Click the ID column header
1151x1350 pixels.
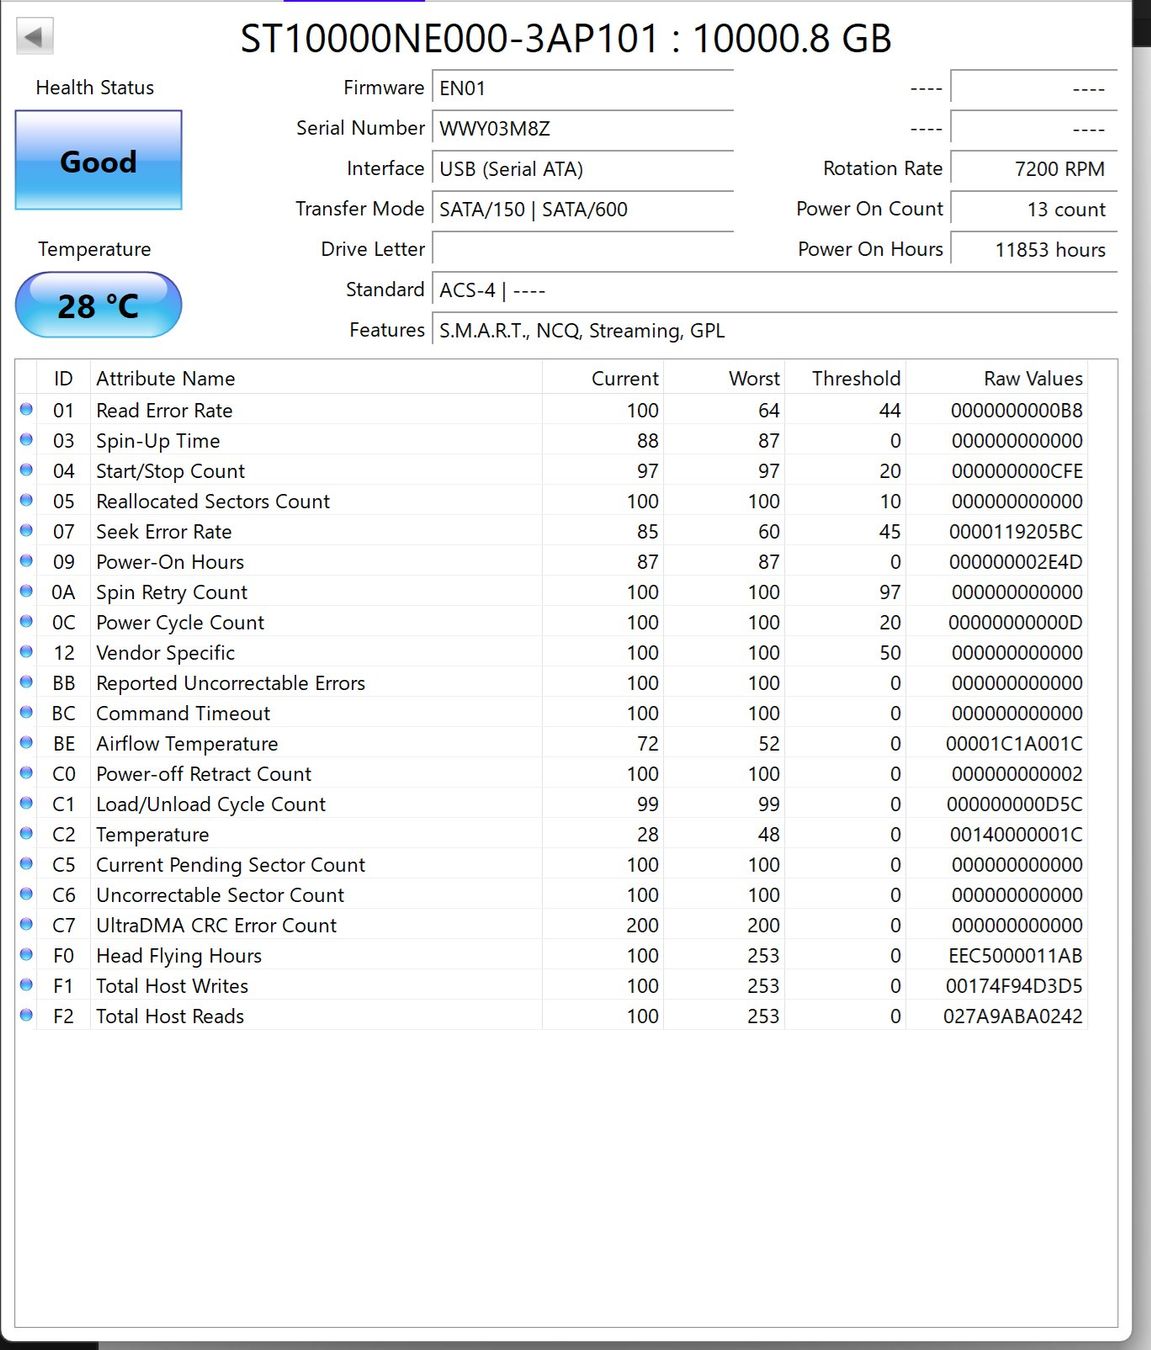[x=63, y=379]
